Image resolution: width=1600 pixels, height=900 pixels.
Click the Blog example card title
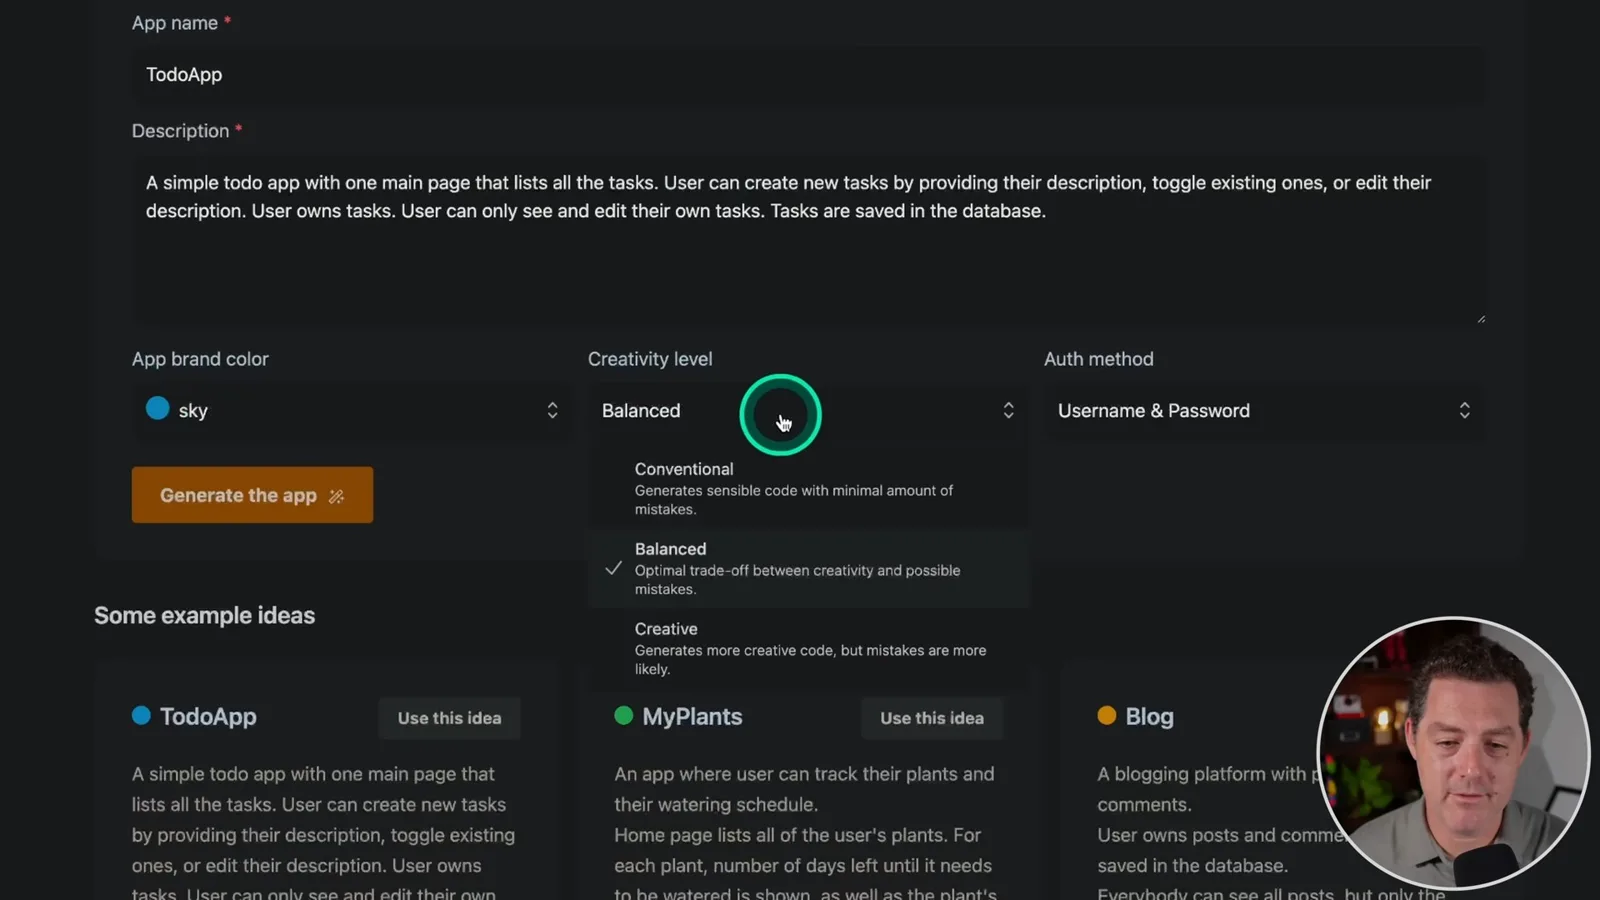click(1149, 717)
